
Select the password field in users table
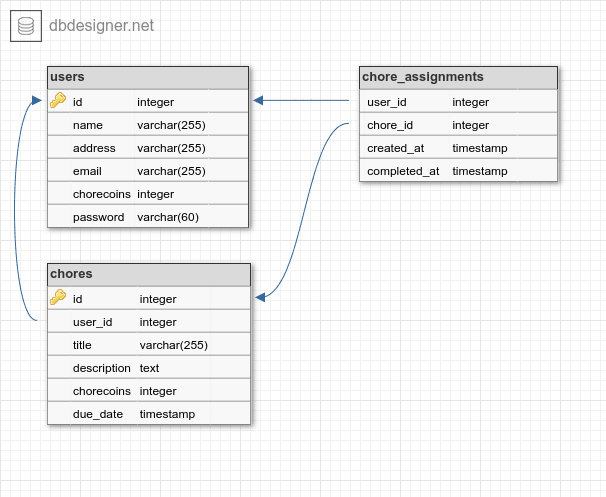pyautogui.click(x=148, y=217)
